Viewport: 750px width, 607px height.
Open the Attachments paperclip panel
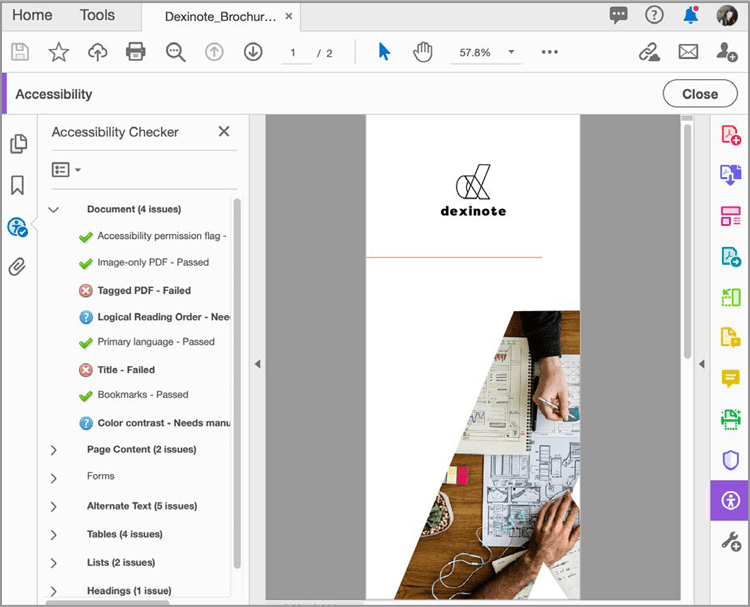tap(17, 267)
